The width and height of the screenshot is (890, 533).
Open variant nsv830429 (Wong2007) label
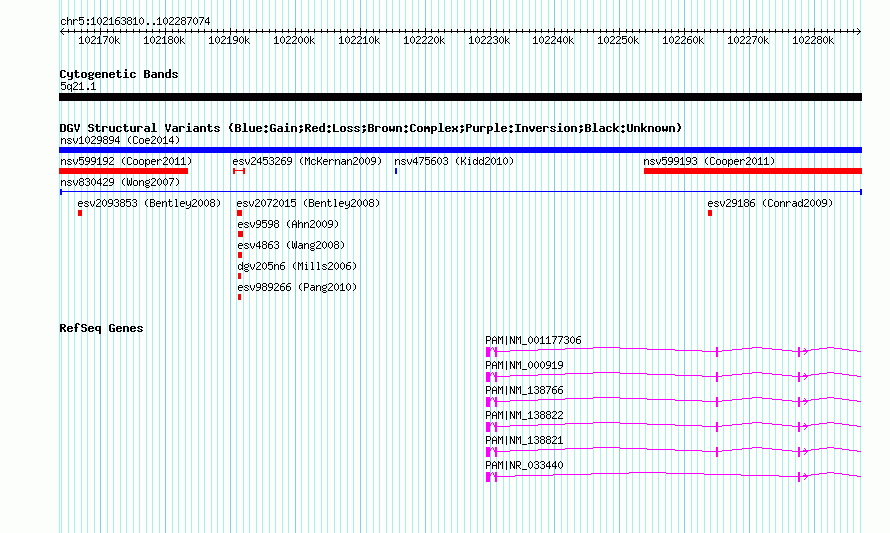tap(120, 182)
